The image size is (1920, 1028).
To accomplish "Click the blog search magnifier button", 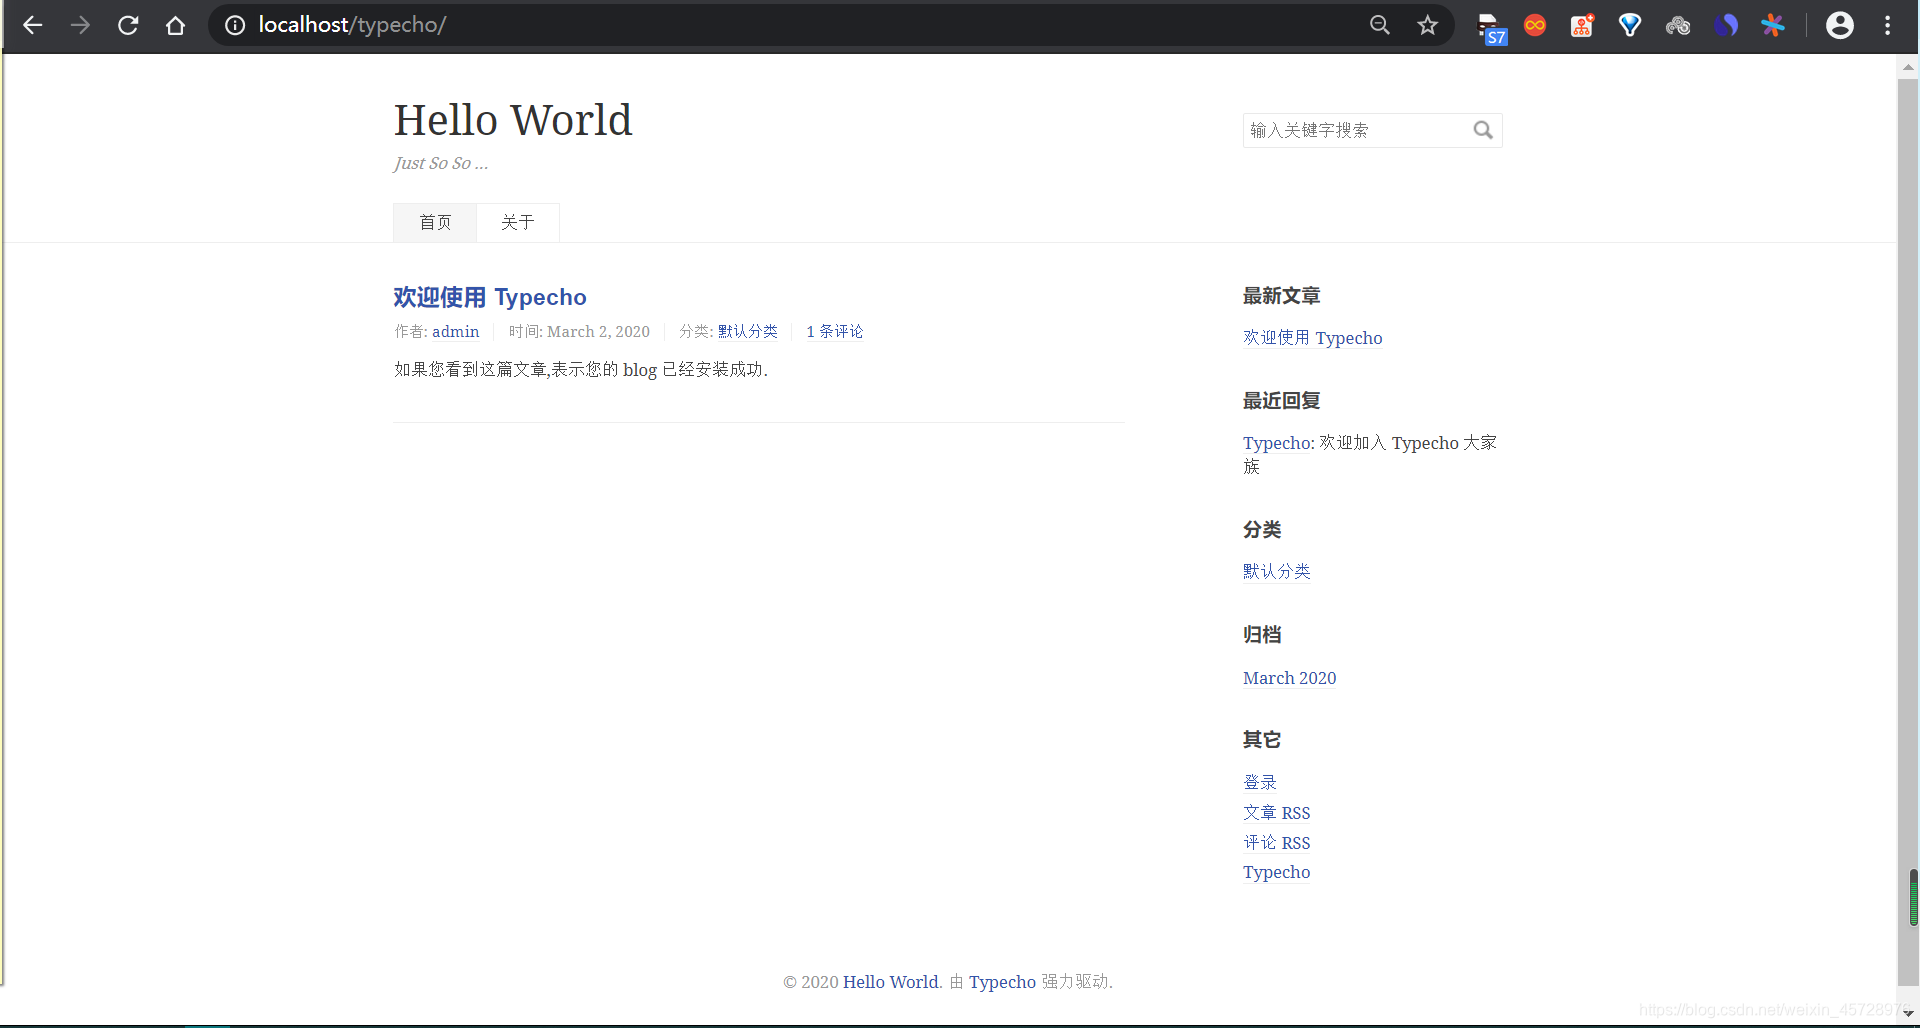I will pyautogui.click(x=1483, y=130).
